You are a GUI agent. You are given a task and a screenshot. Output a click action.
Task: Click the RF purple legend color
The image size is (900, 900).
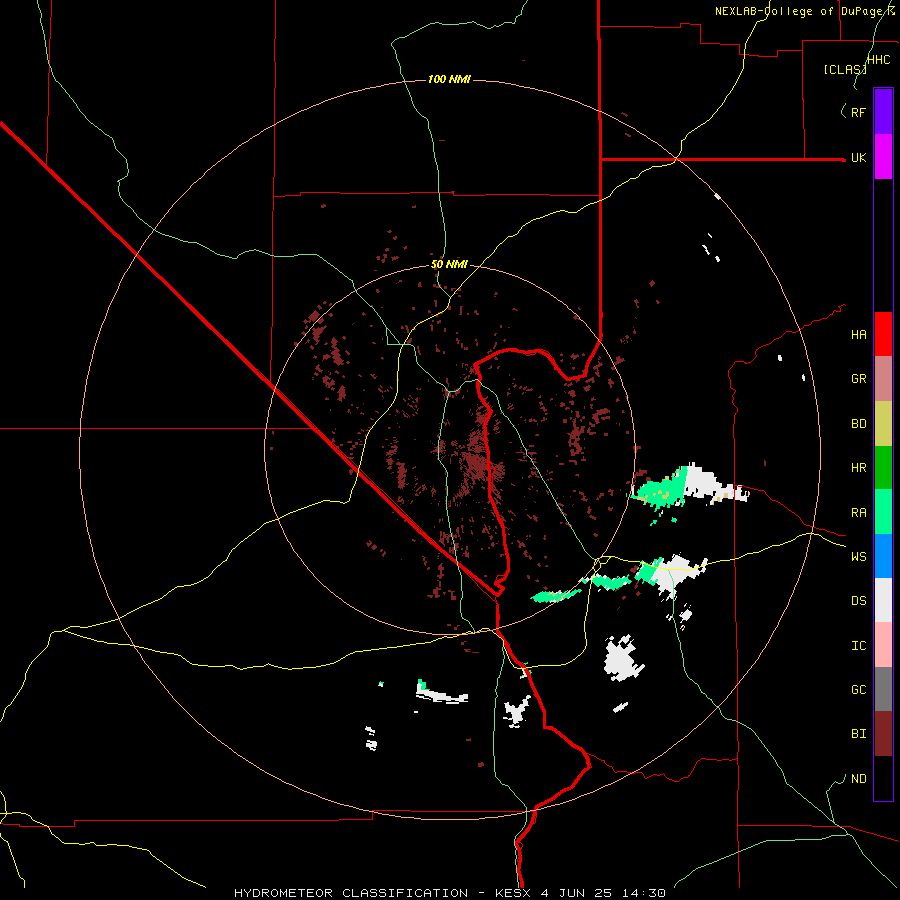pos(883,111)
